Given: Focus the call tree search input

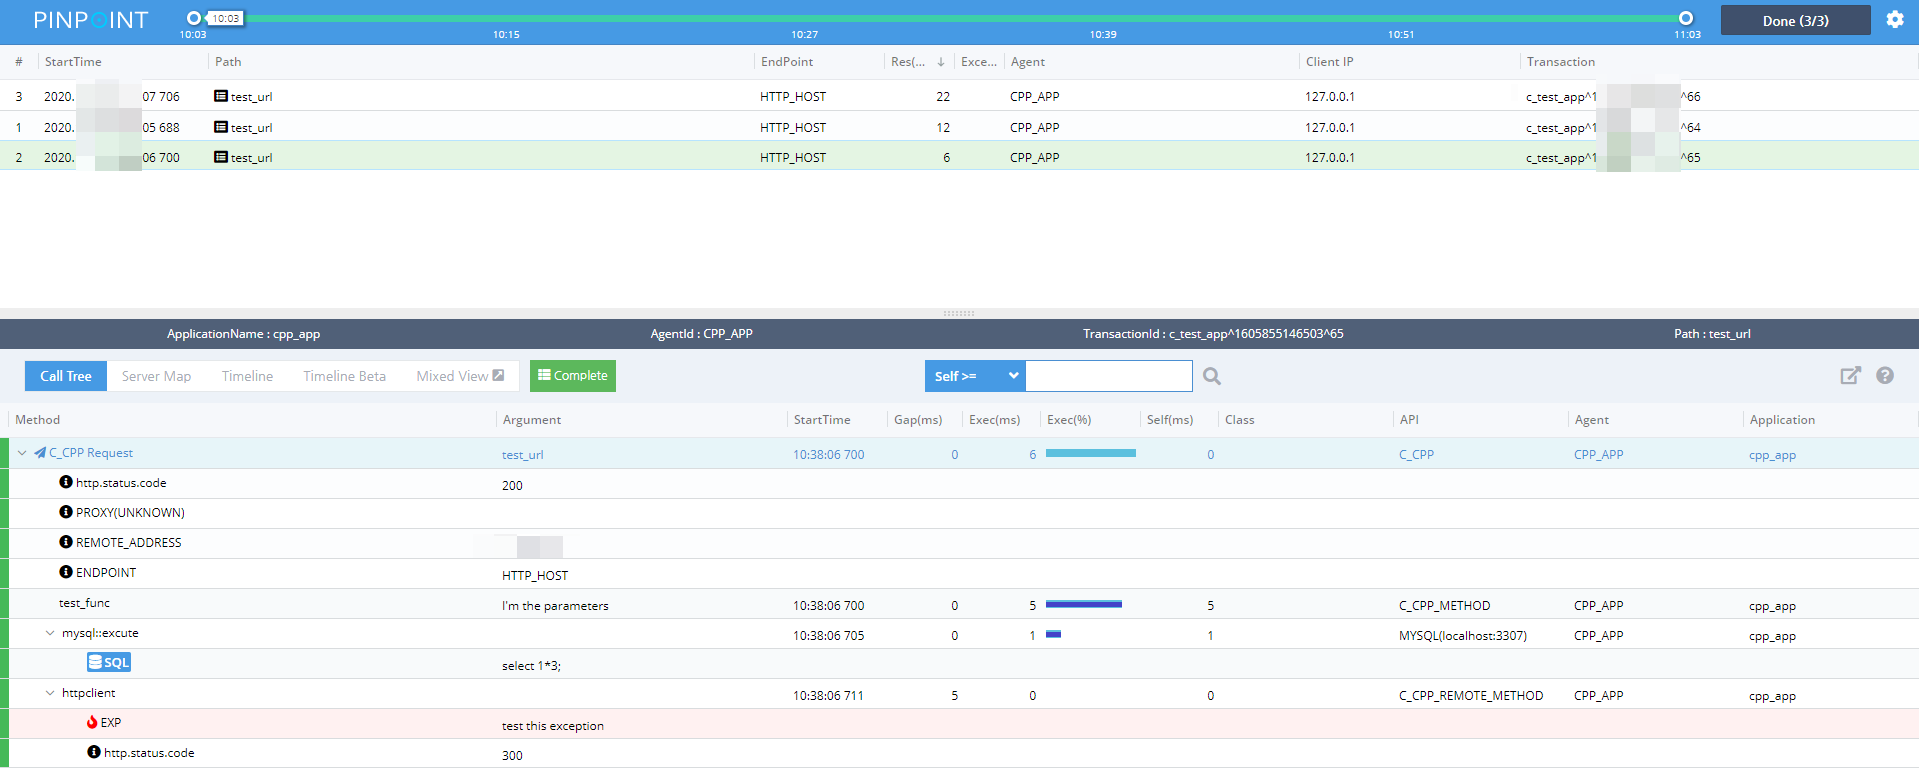Looking at the screenshot, I should point(1109,376).
